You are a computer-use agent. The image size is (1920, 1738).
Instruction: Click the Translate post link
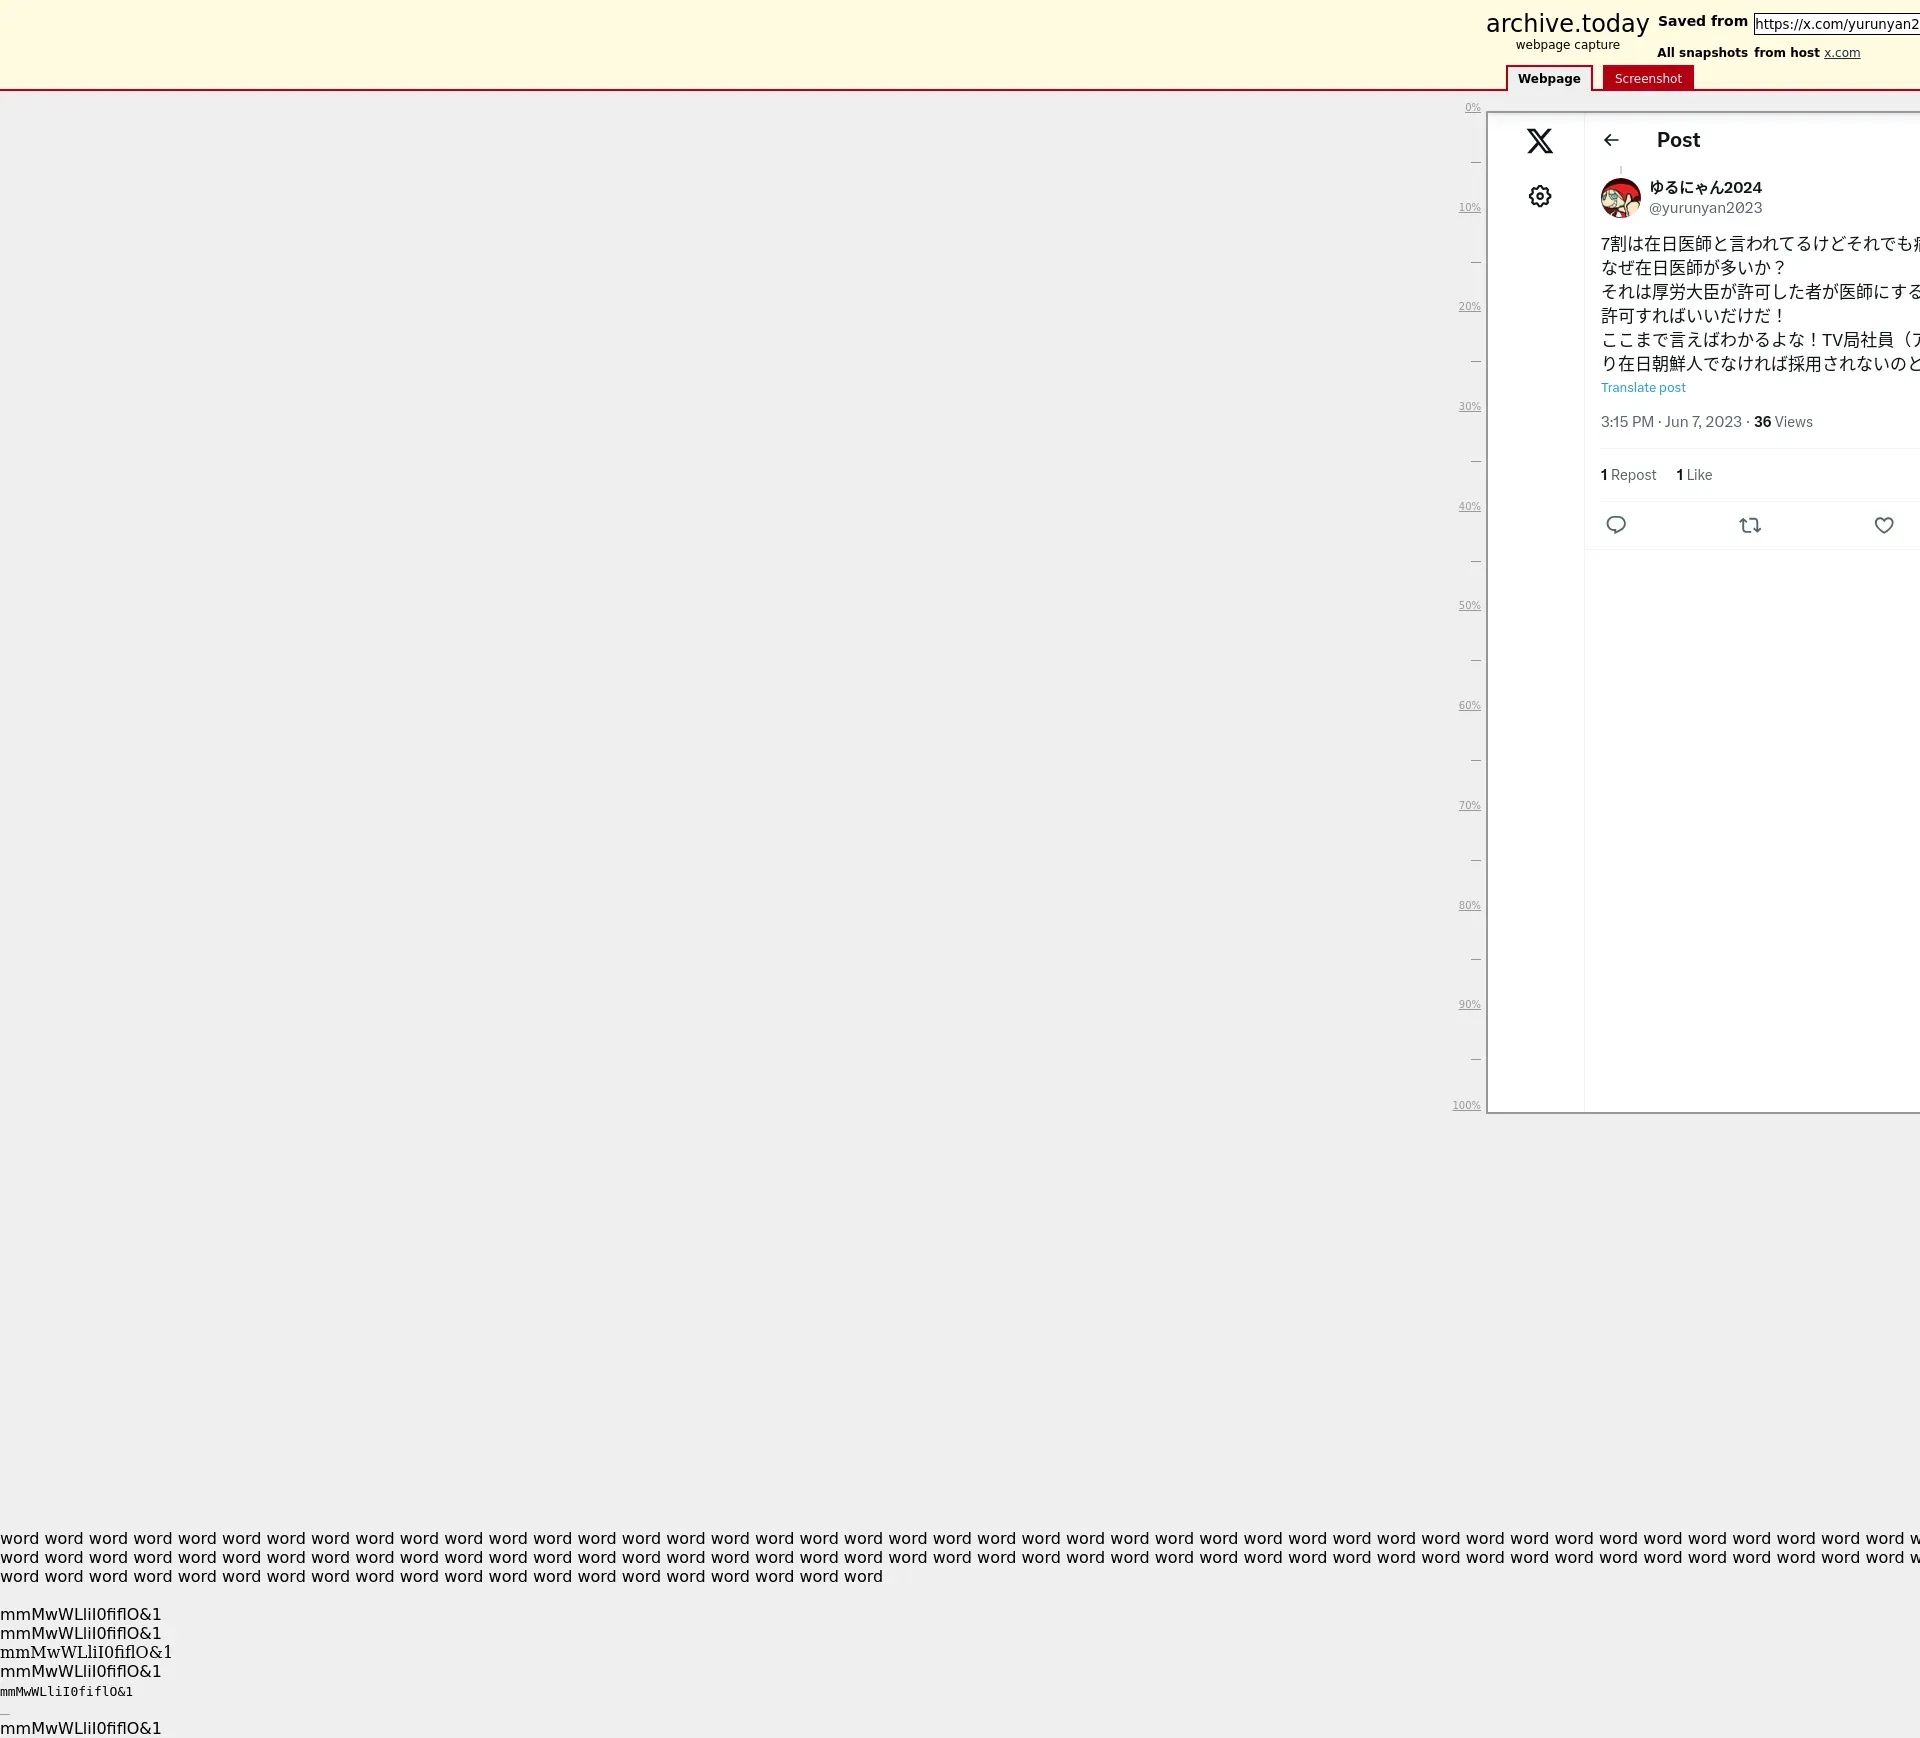(1642, 388)
